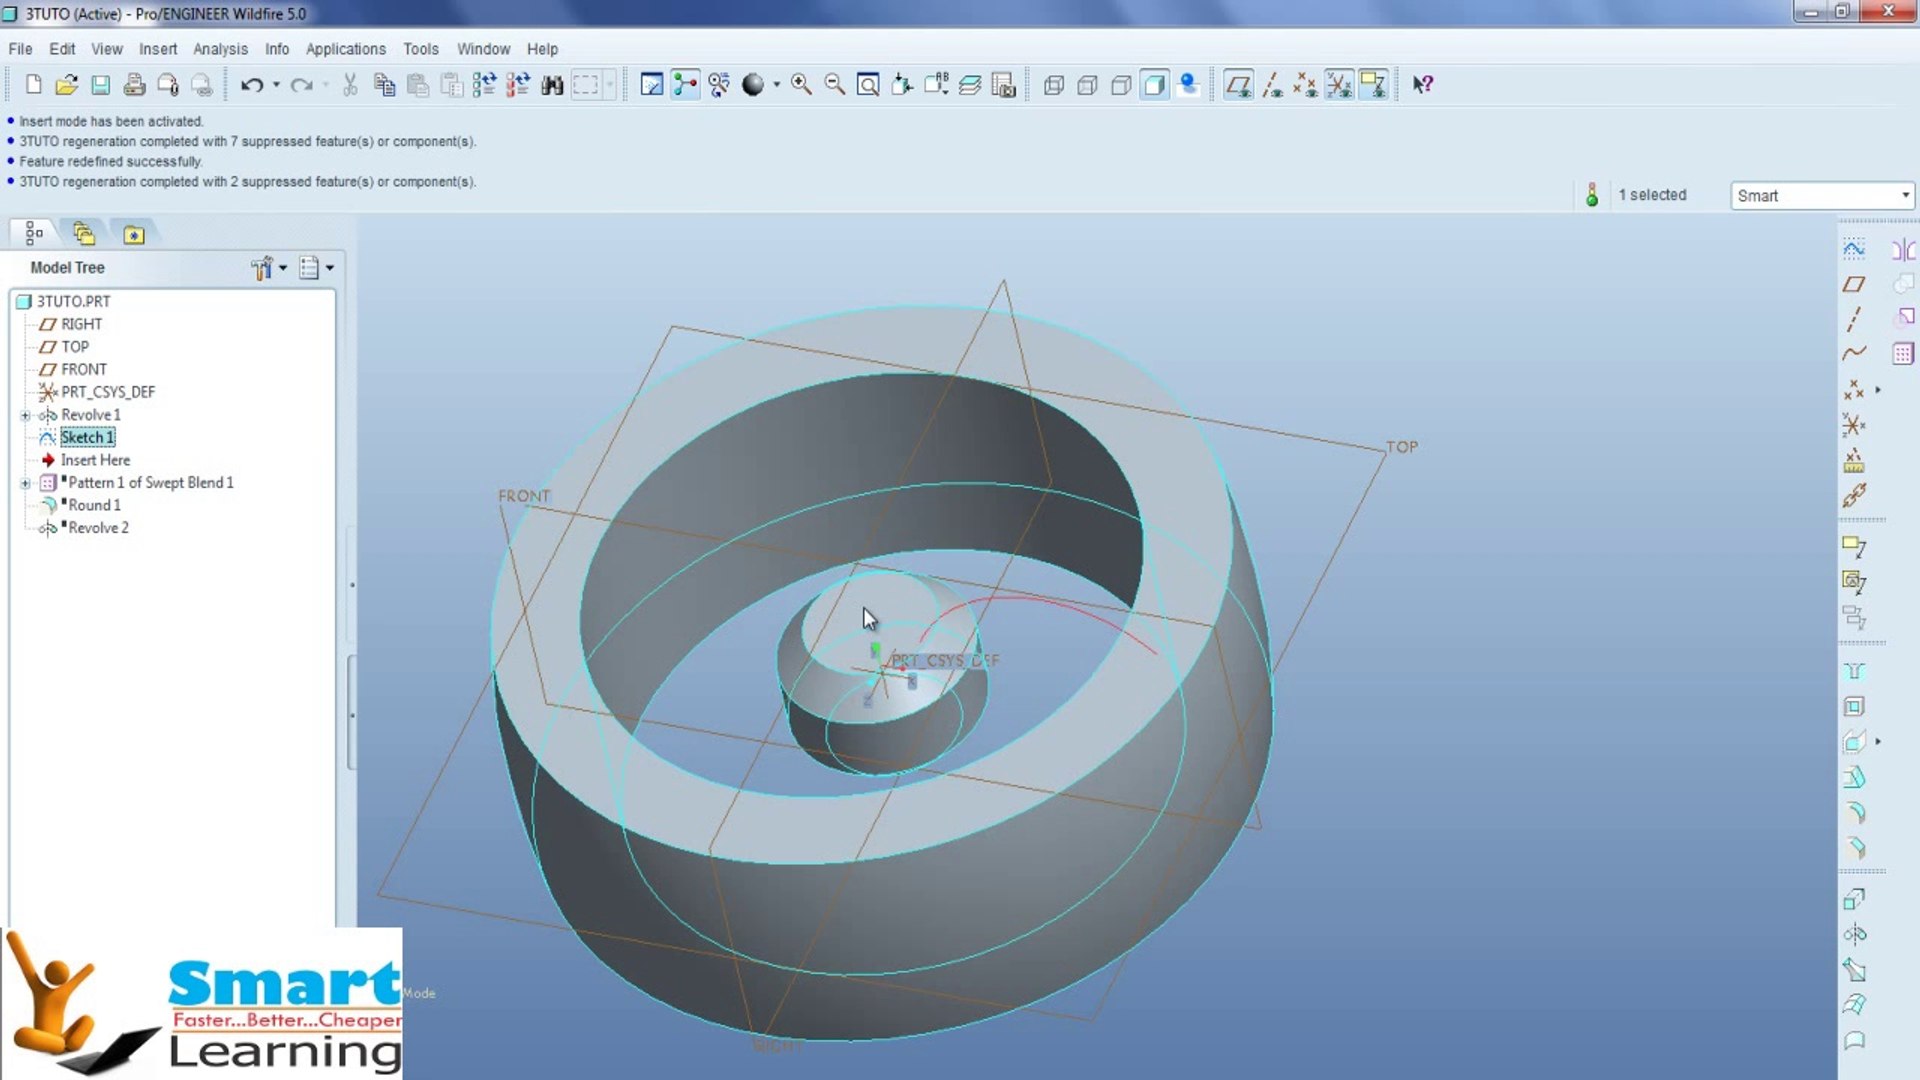Click the Save icon in the top toolbar

[x=100, y=85]
